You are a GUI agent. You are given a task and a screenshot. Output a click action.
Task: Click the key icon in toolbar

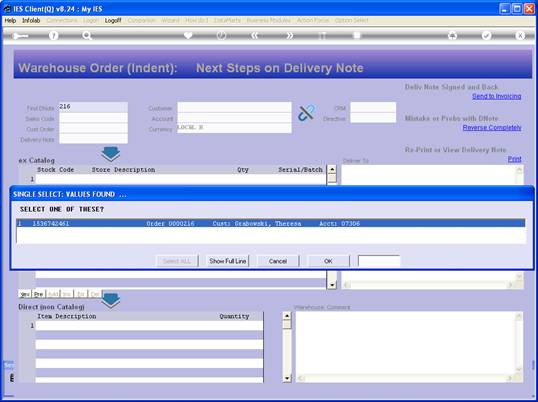(x=20, y=36)
